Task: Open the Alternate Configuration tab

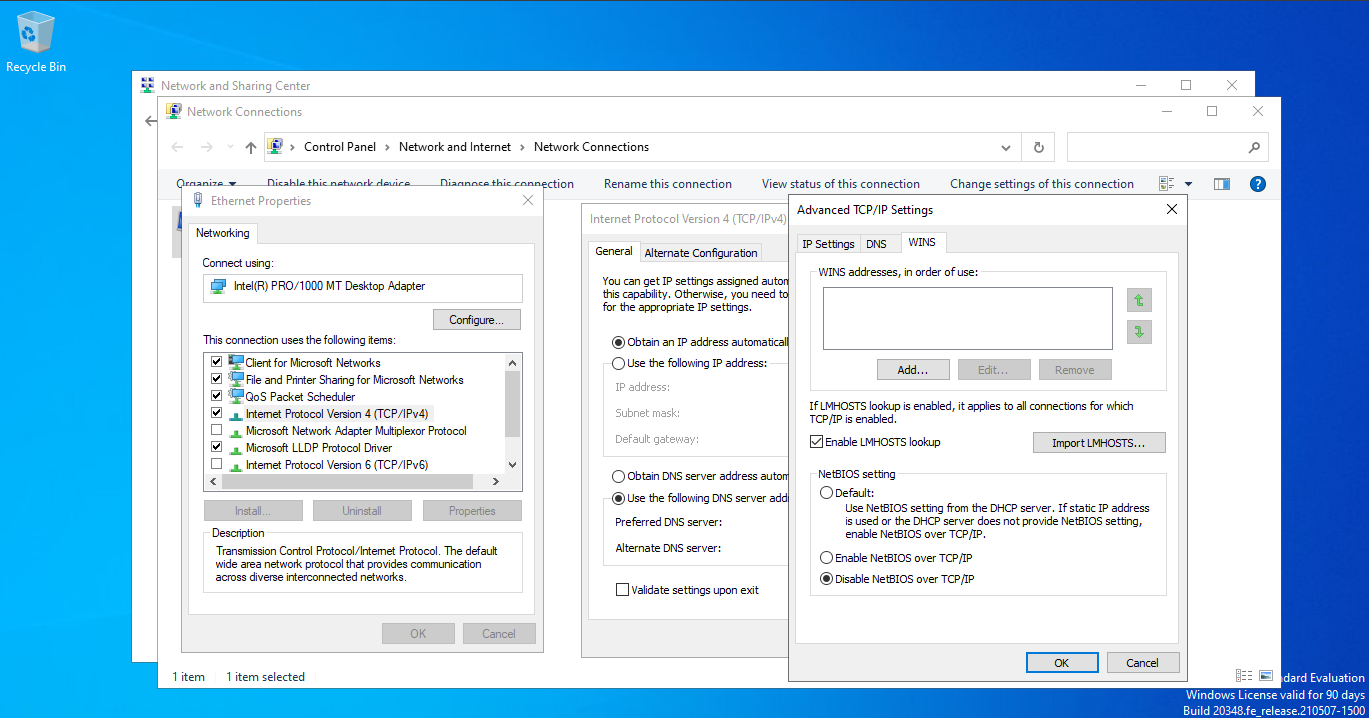Action: click(x=701, y=253)
